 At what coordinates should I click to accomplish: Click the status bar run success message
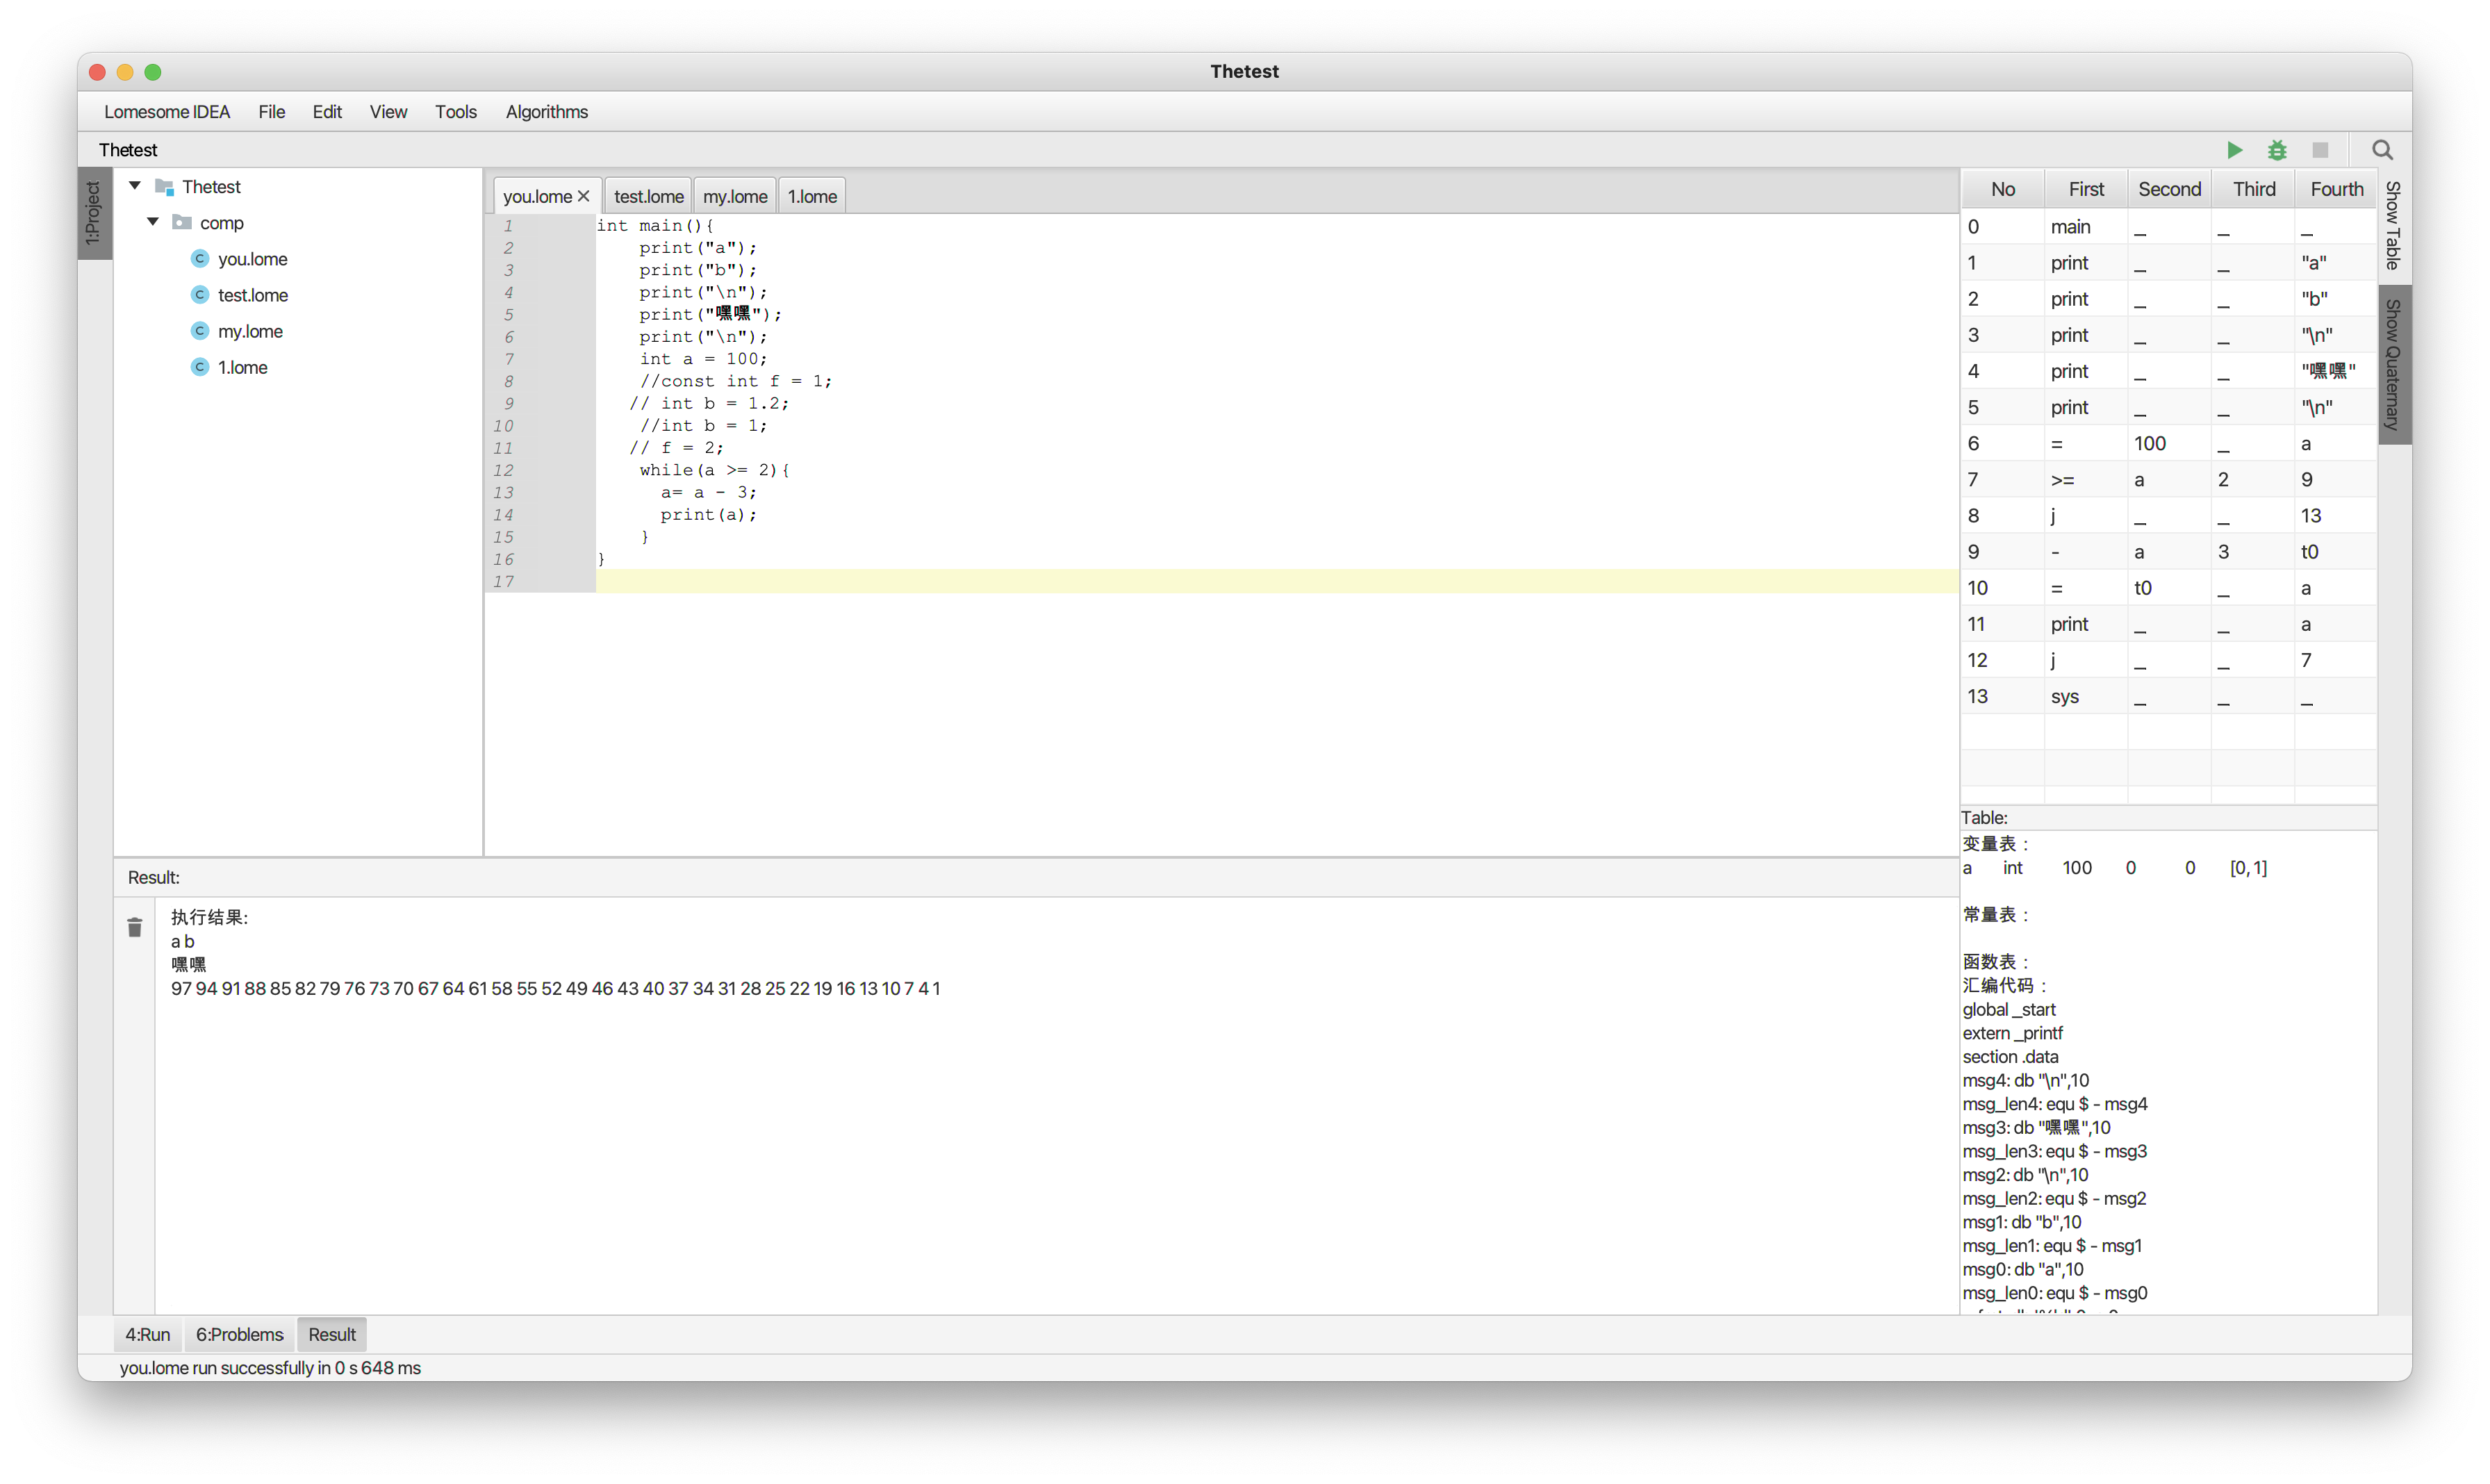tap(270, 1367)
